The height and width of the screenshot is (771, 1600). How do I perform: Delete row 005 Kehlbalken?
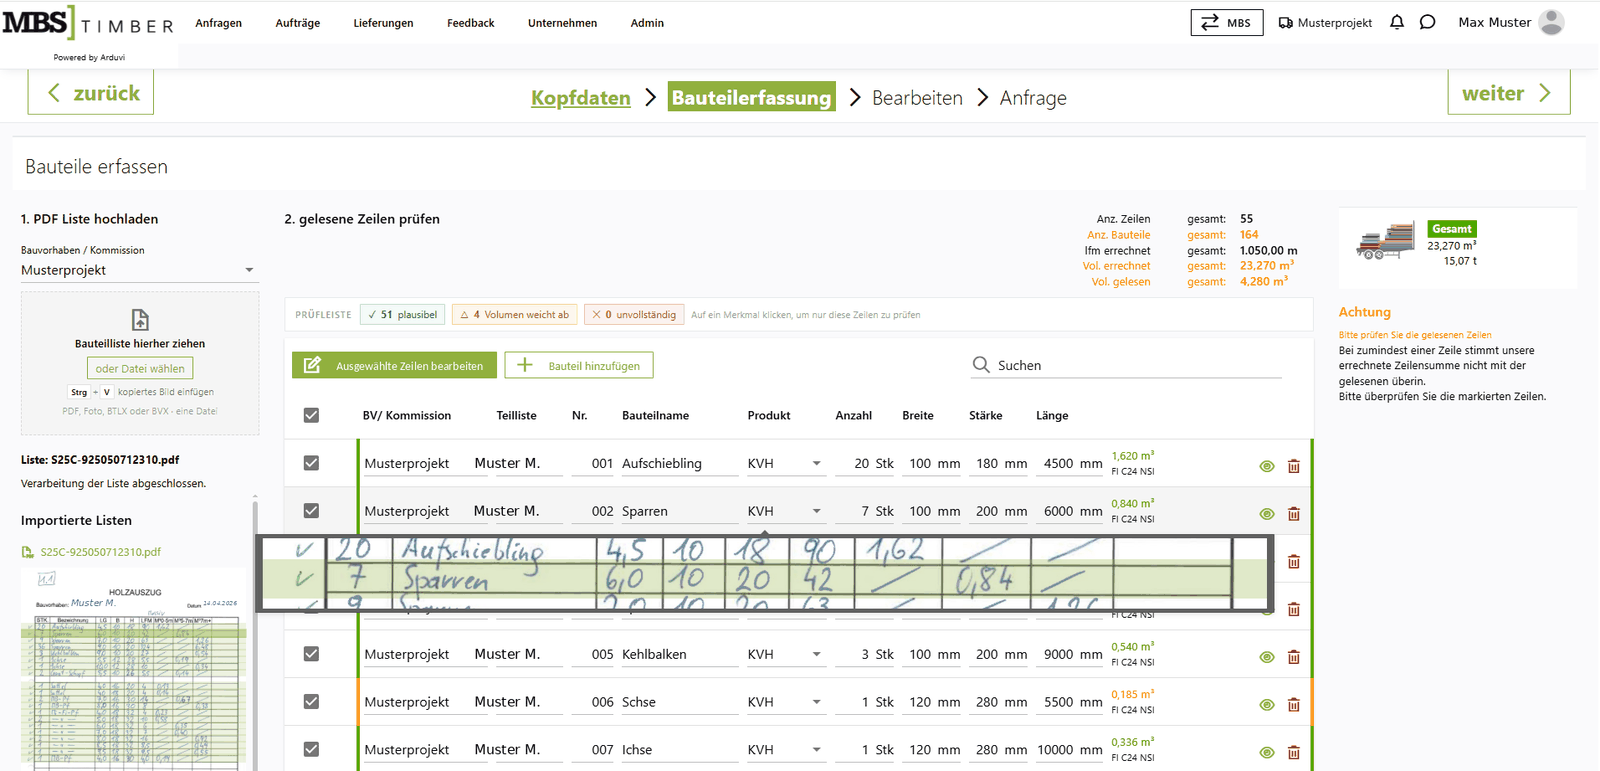tap(1294, 657)
